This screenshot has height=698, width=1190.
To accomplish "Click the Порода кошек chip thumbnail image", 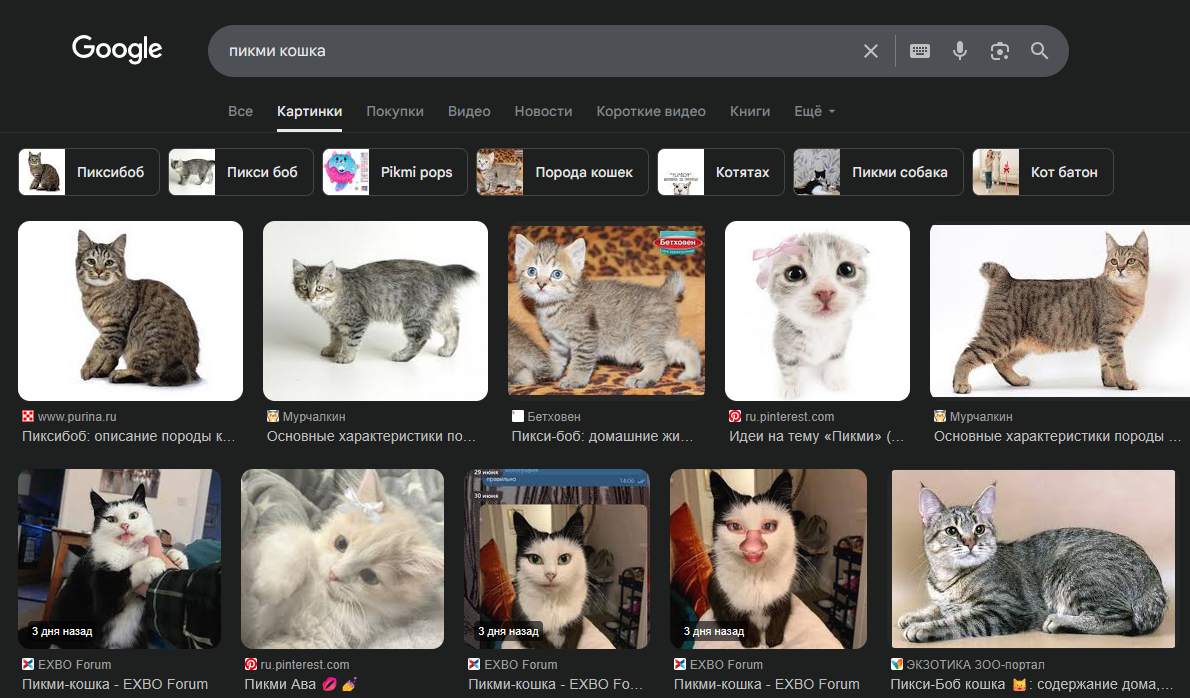I will click(x=499, y=172).
